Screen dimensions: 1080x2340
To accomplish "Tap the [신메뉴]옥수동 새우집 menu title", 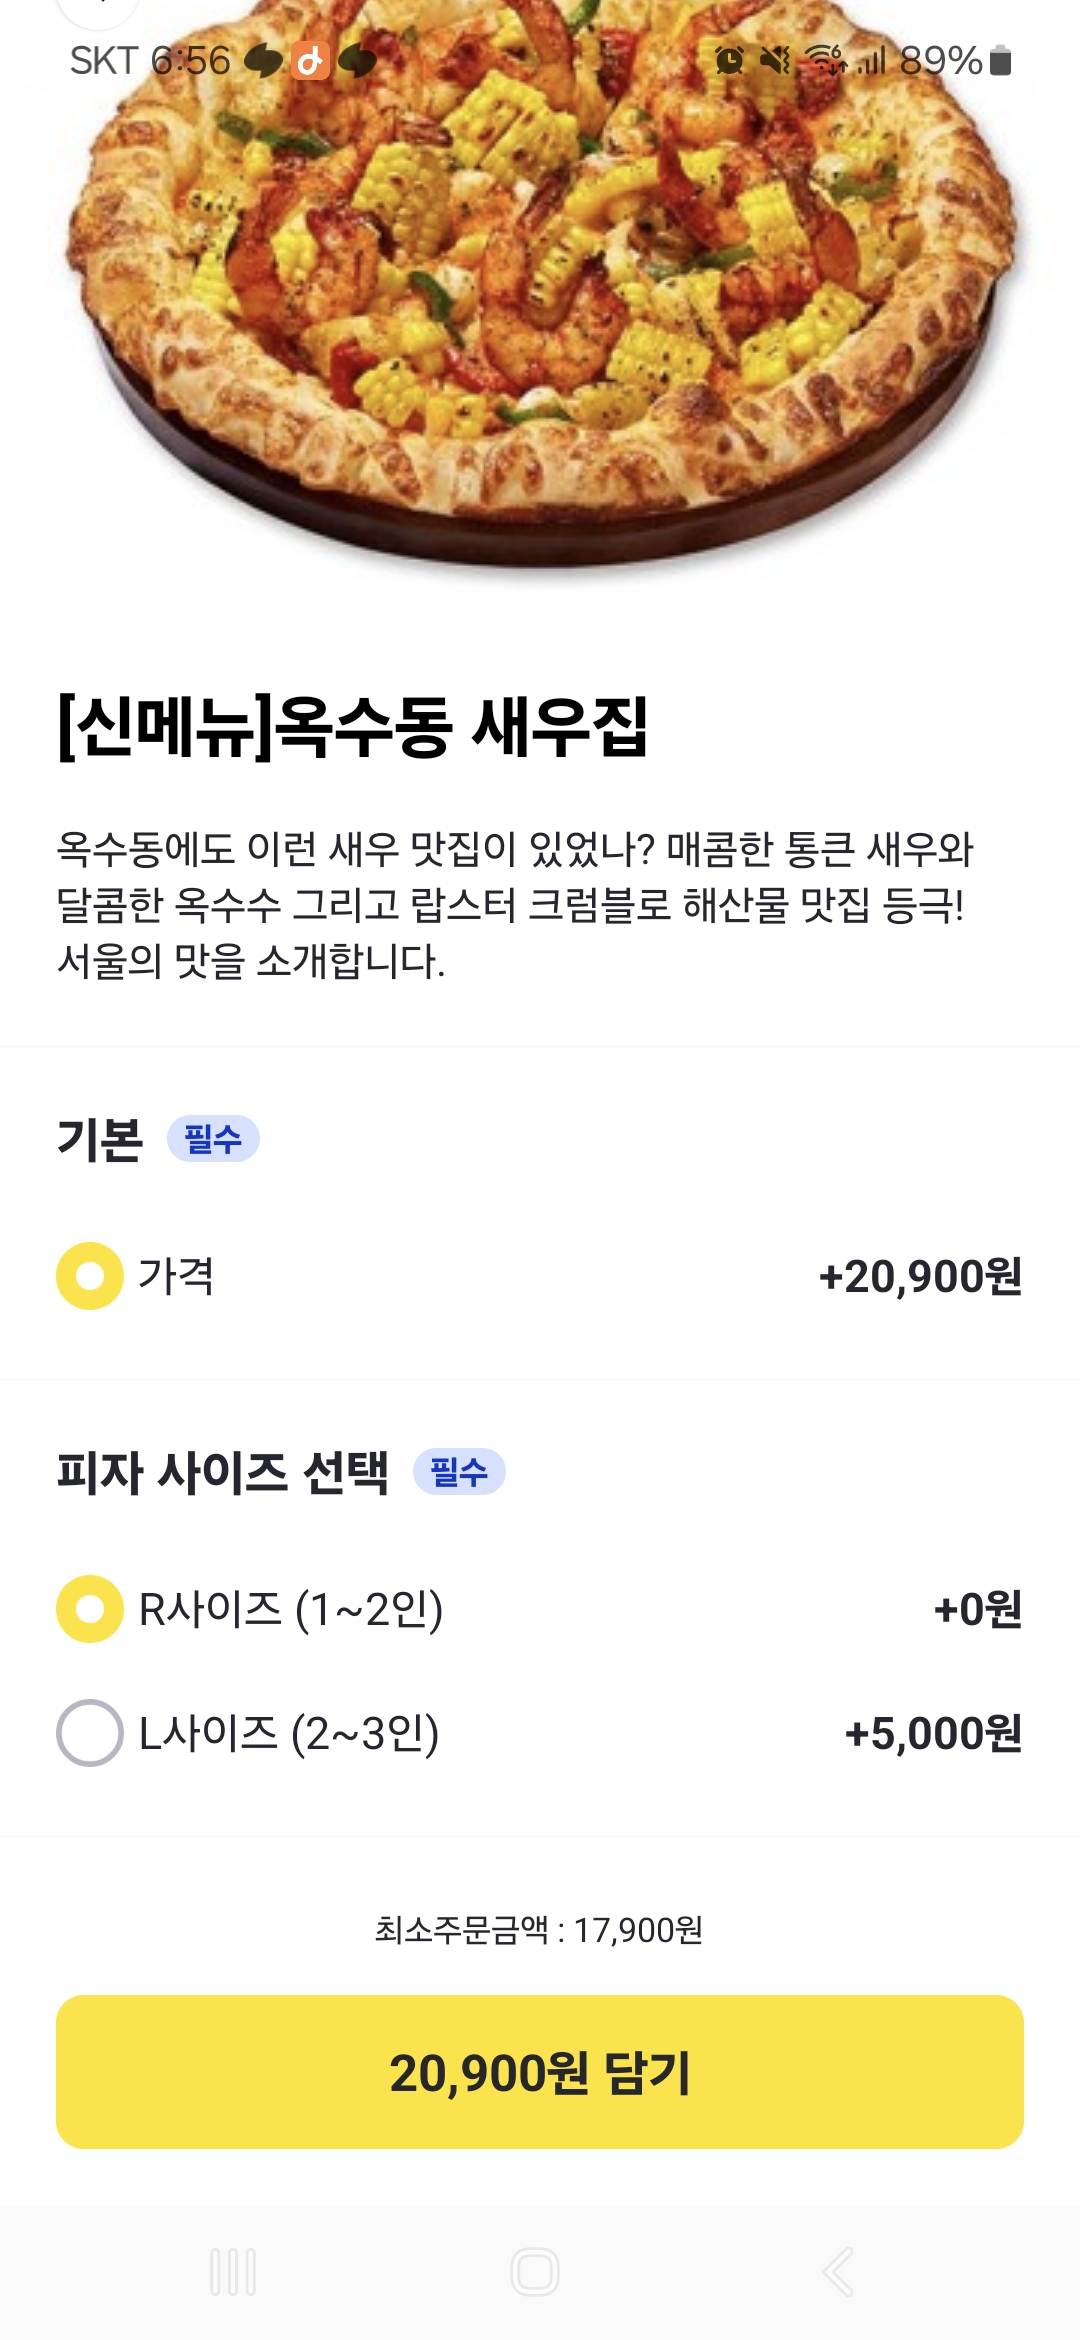I will point(353,727).
